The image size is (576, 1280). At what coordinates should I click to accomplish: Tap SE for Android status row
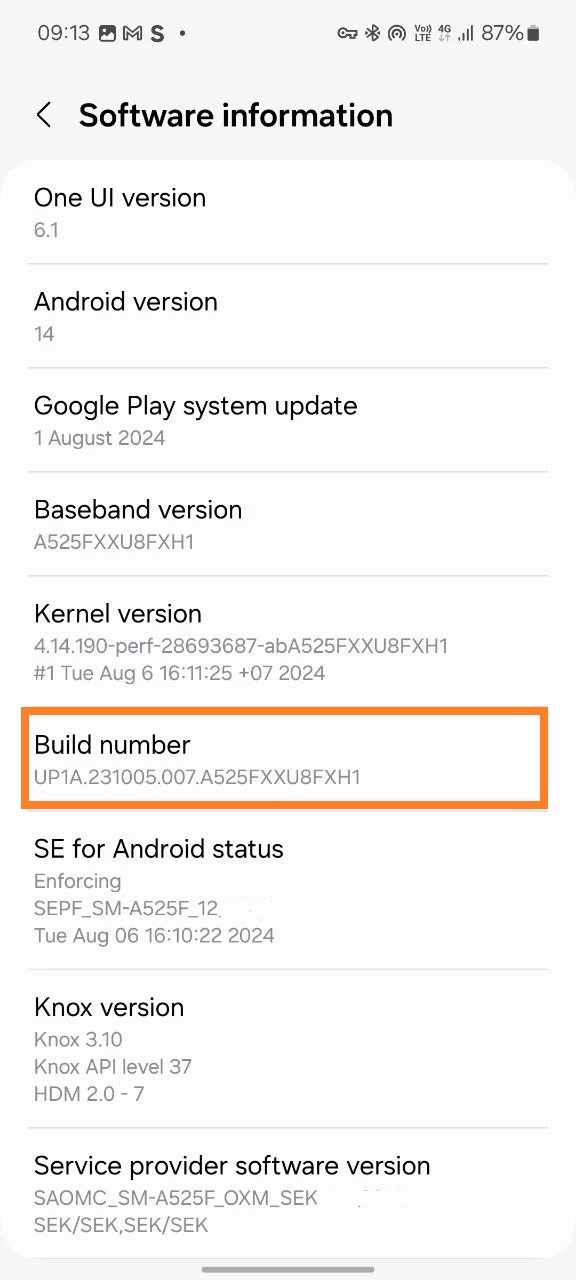(288, 890)
